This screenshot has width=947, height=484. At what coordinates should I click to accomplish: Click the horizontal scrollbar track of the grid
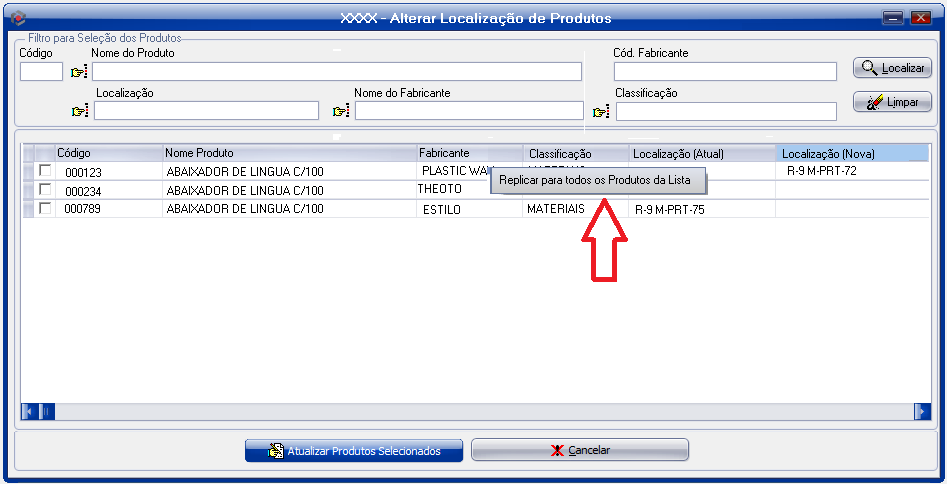[x=480, y=411]
